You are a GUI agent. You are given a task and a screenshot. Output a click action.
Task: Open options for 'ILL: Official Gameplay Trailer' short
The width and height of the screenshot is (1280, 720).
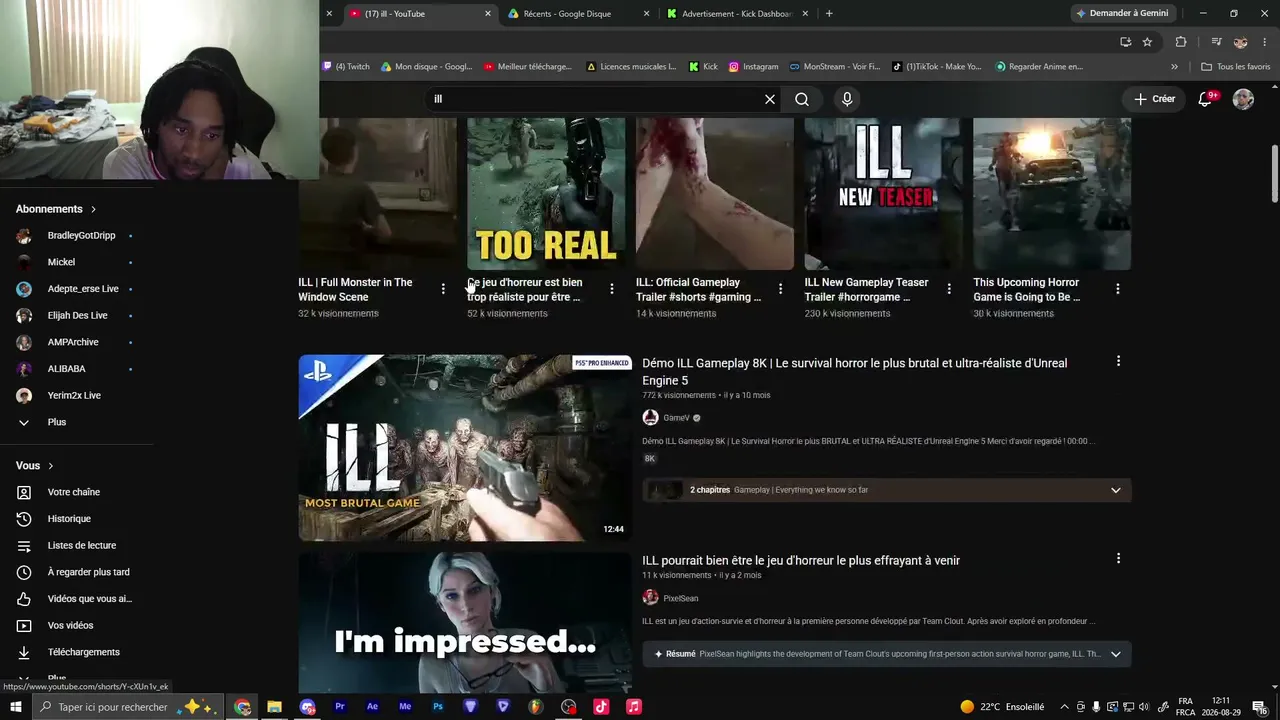click(x=780, y=289)
